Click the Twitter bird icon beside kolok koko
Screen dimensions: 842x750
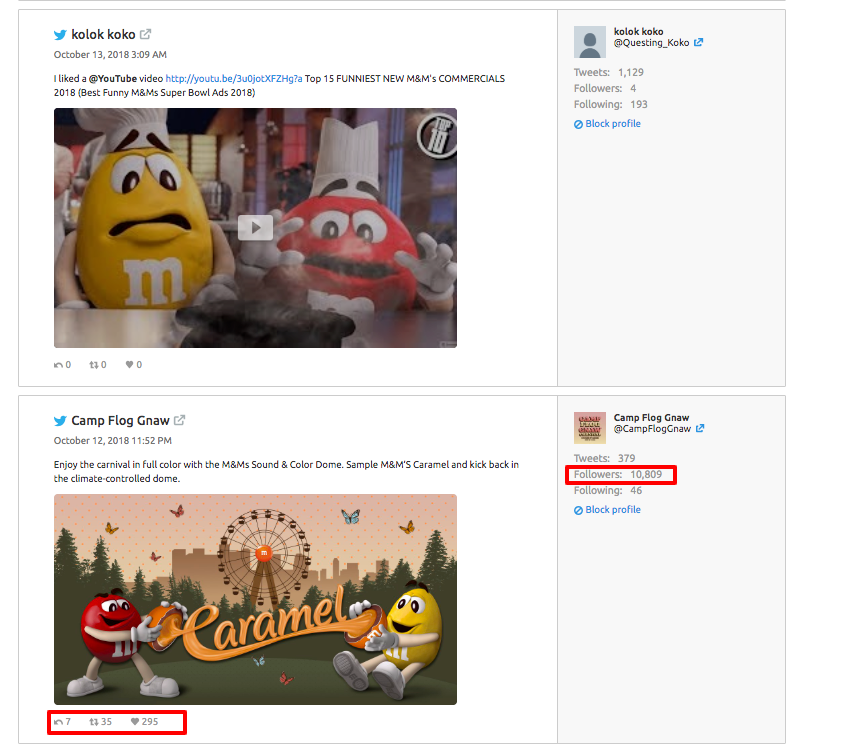pos(59,34)
